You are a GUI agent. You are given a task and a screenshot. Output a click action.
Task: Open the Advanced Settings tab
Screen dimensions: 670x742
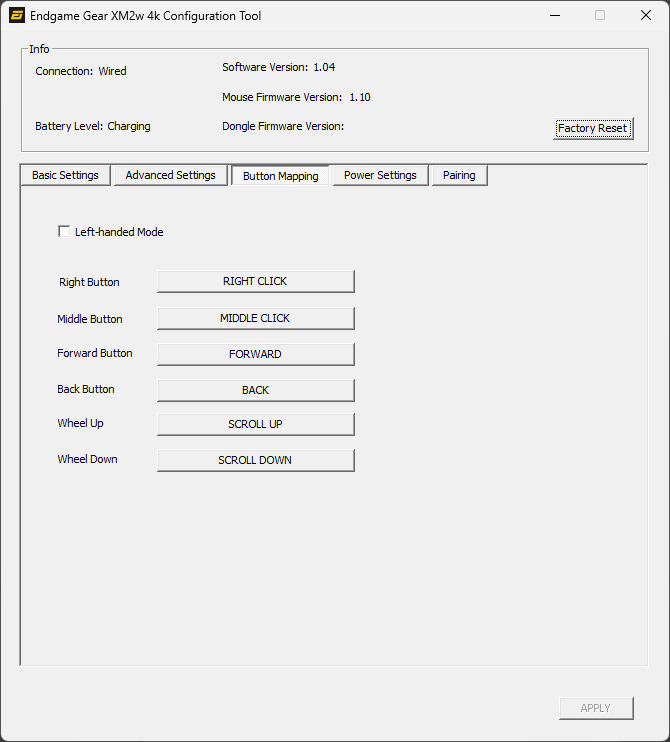(x=170, y=175)
